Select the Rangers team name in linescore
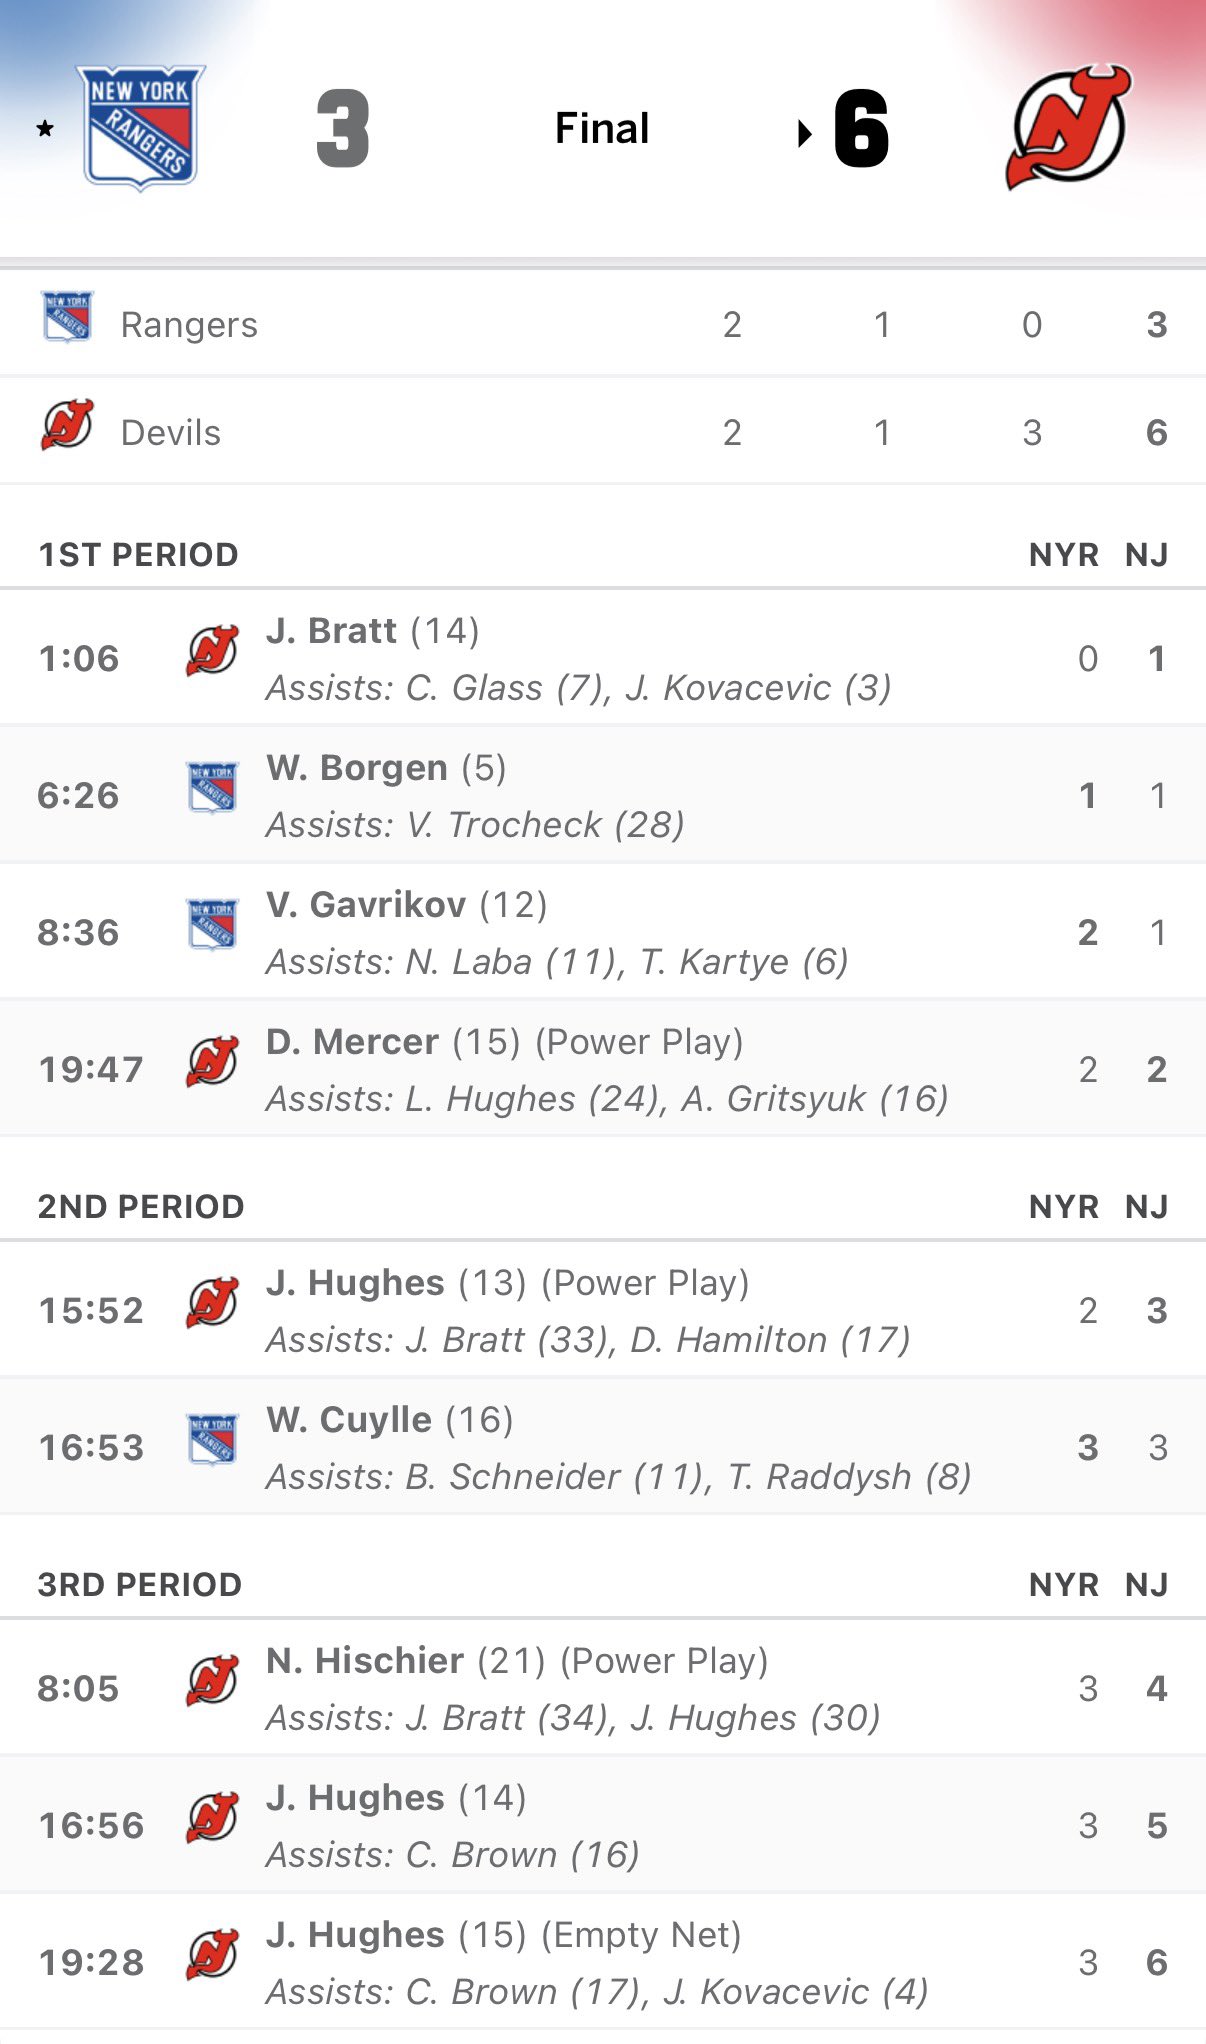Viewport: 1206px width, 2044px height. click(x=189, y=325)
